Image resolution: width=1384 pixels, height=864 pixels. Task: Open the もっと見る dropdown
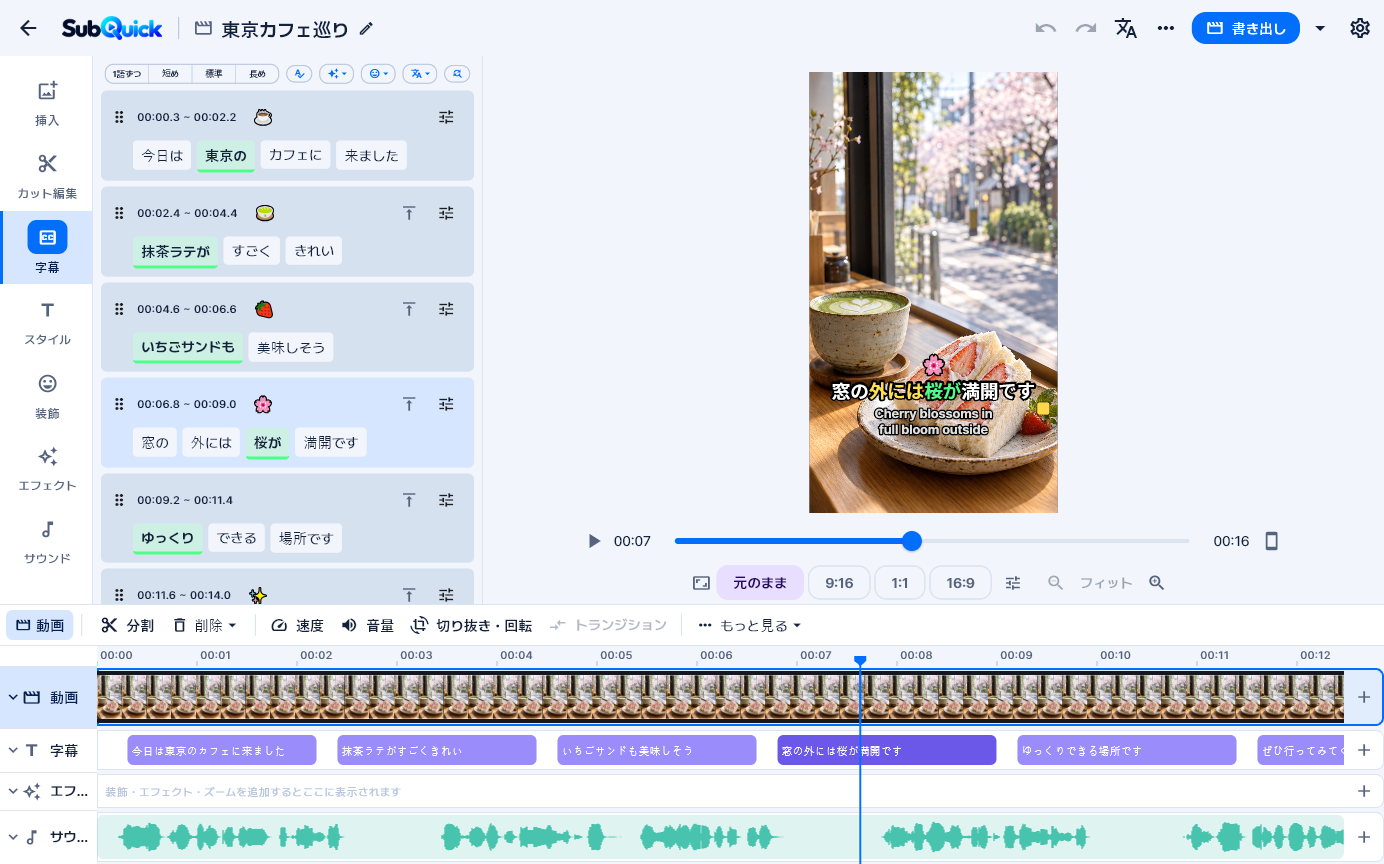point(750,625)
